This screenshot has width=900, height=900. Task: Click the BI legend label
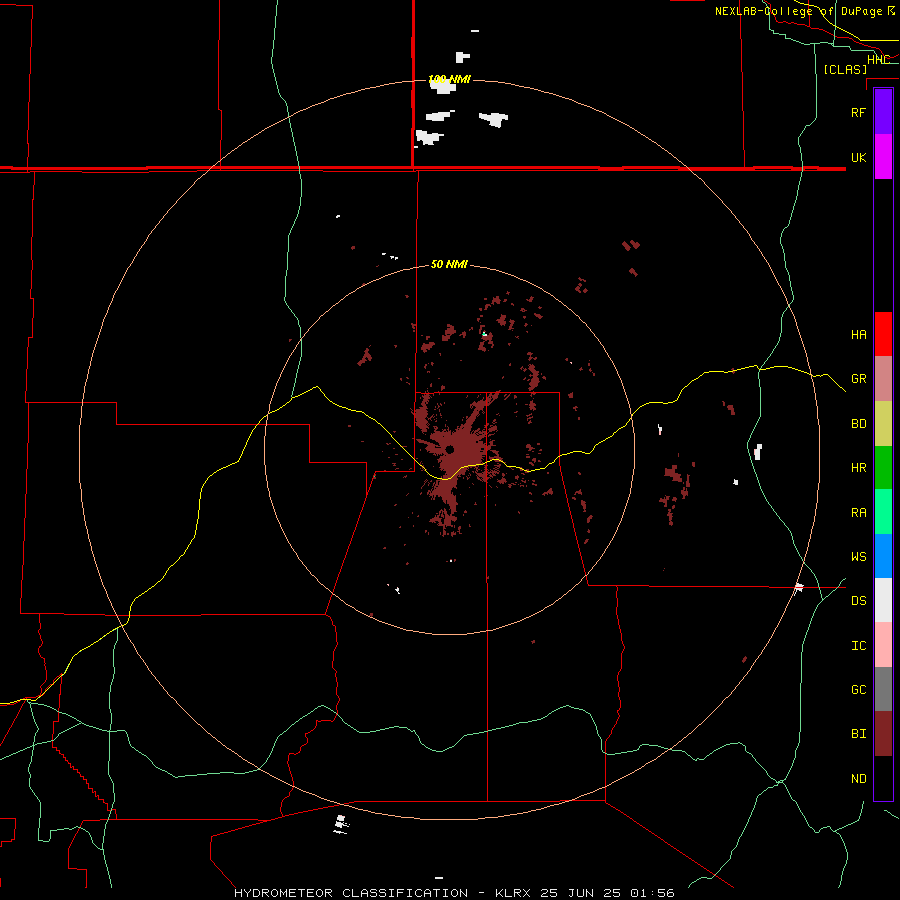(x=858, y=734)
